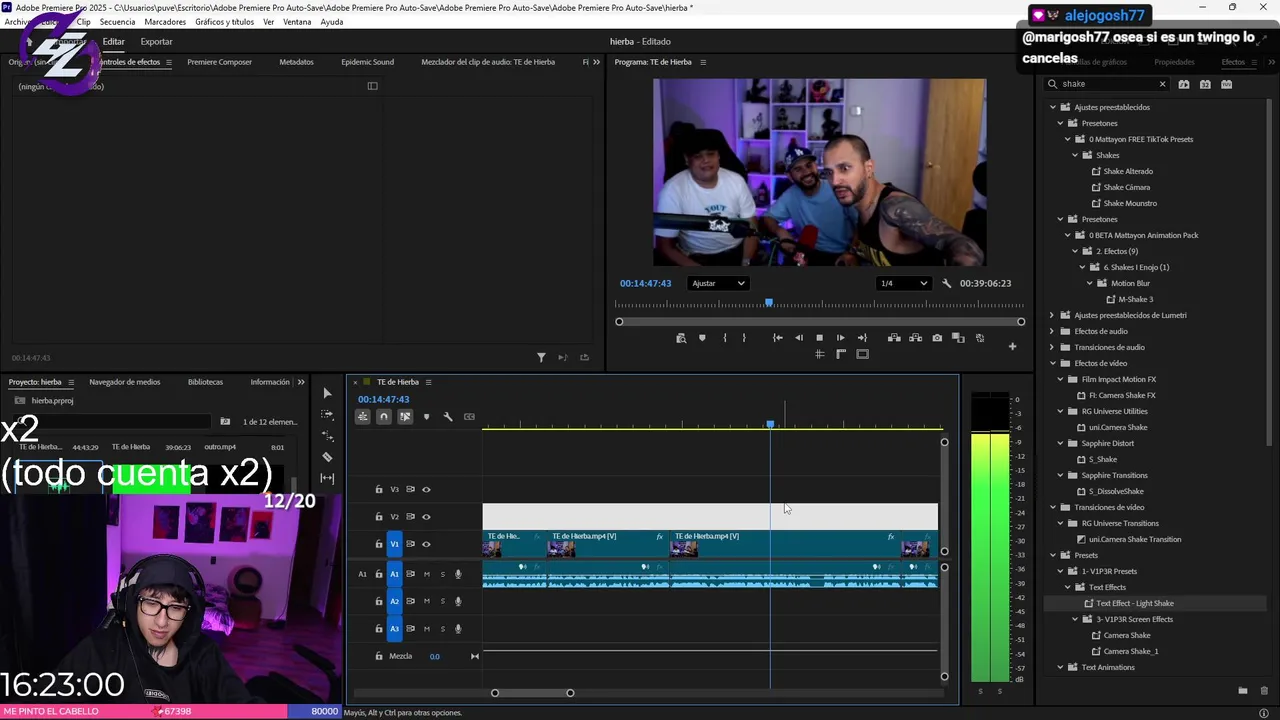
Task: Click the Lift button in Program monitor
Action: pos(894,338)
